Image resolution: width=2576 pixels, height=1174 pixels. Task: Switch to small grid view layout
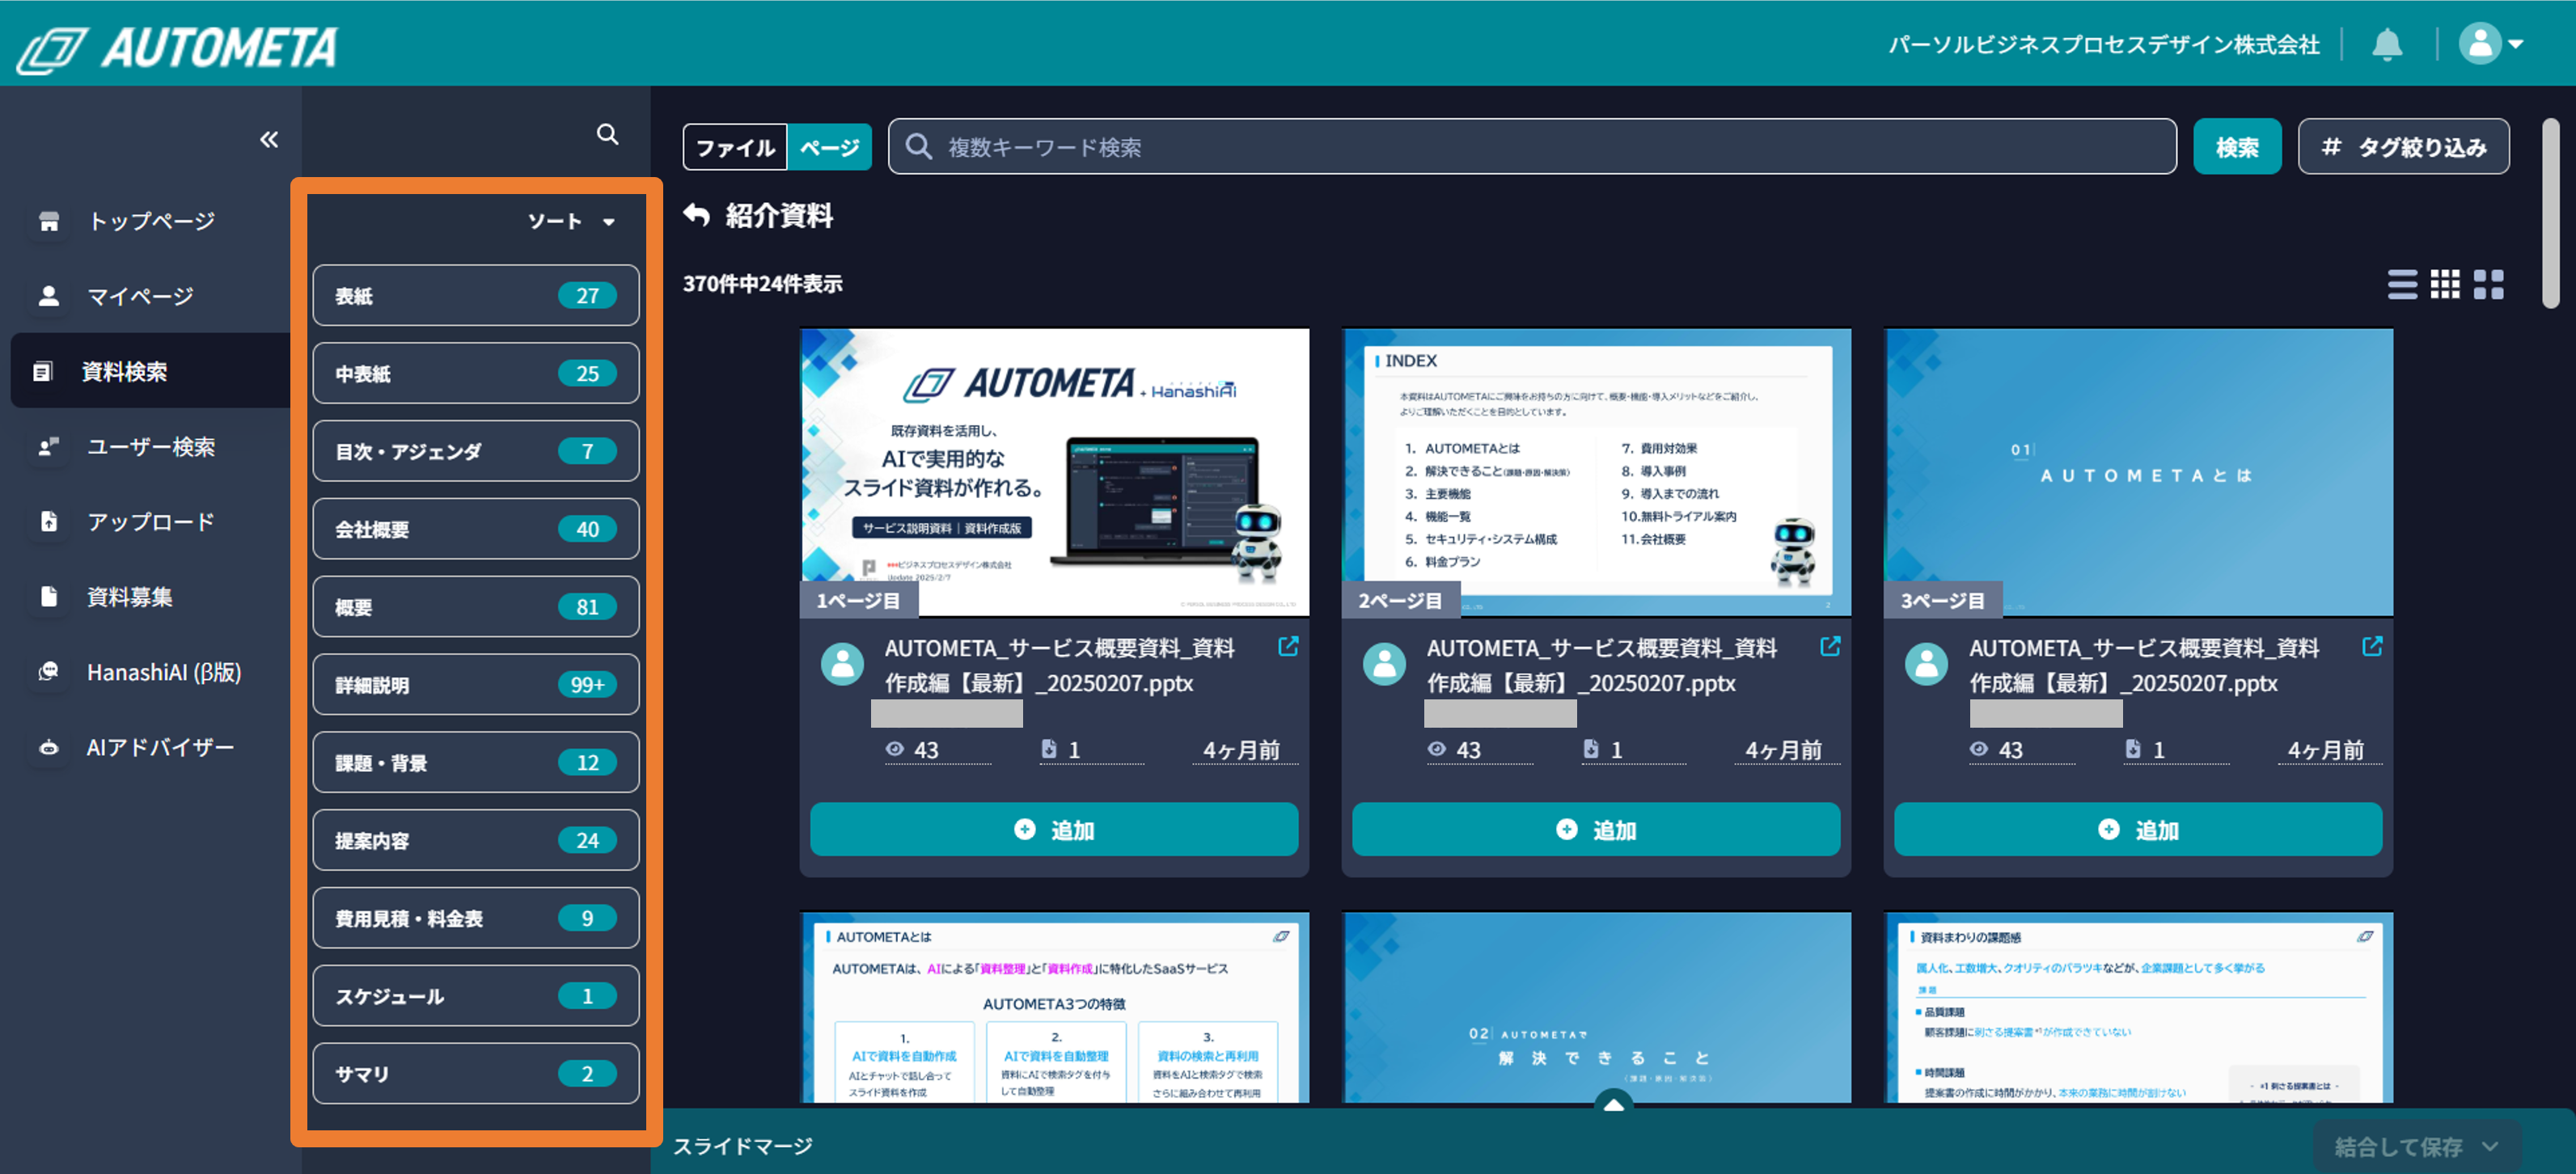(x=2445, y=285)
